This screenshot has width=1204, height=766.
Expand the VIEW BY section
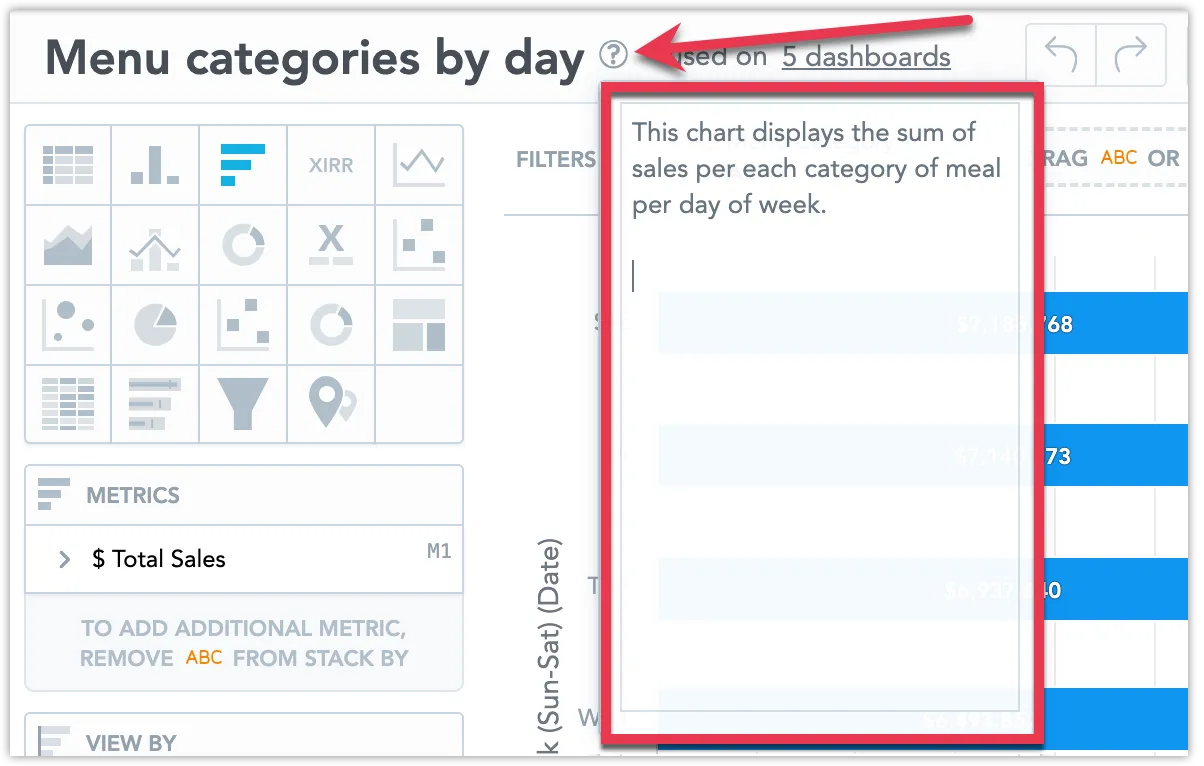point(131,742)
